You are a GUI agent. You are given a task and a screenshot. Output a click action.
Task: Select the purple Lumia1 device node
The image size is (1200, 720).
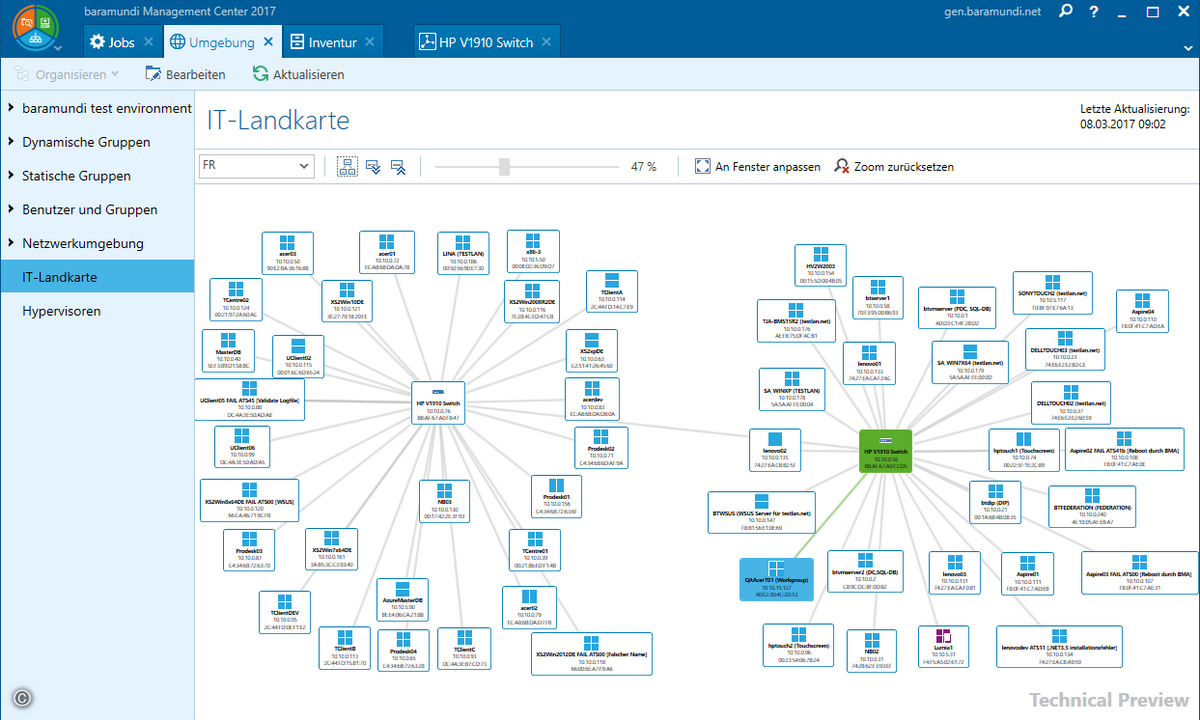(943, 646)
